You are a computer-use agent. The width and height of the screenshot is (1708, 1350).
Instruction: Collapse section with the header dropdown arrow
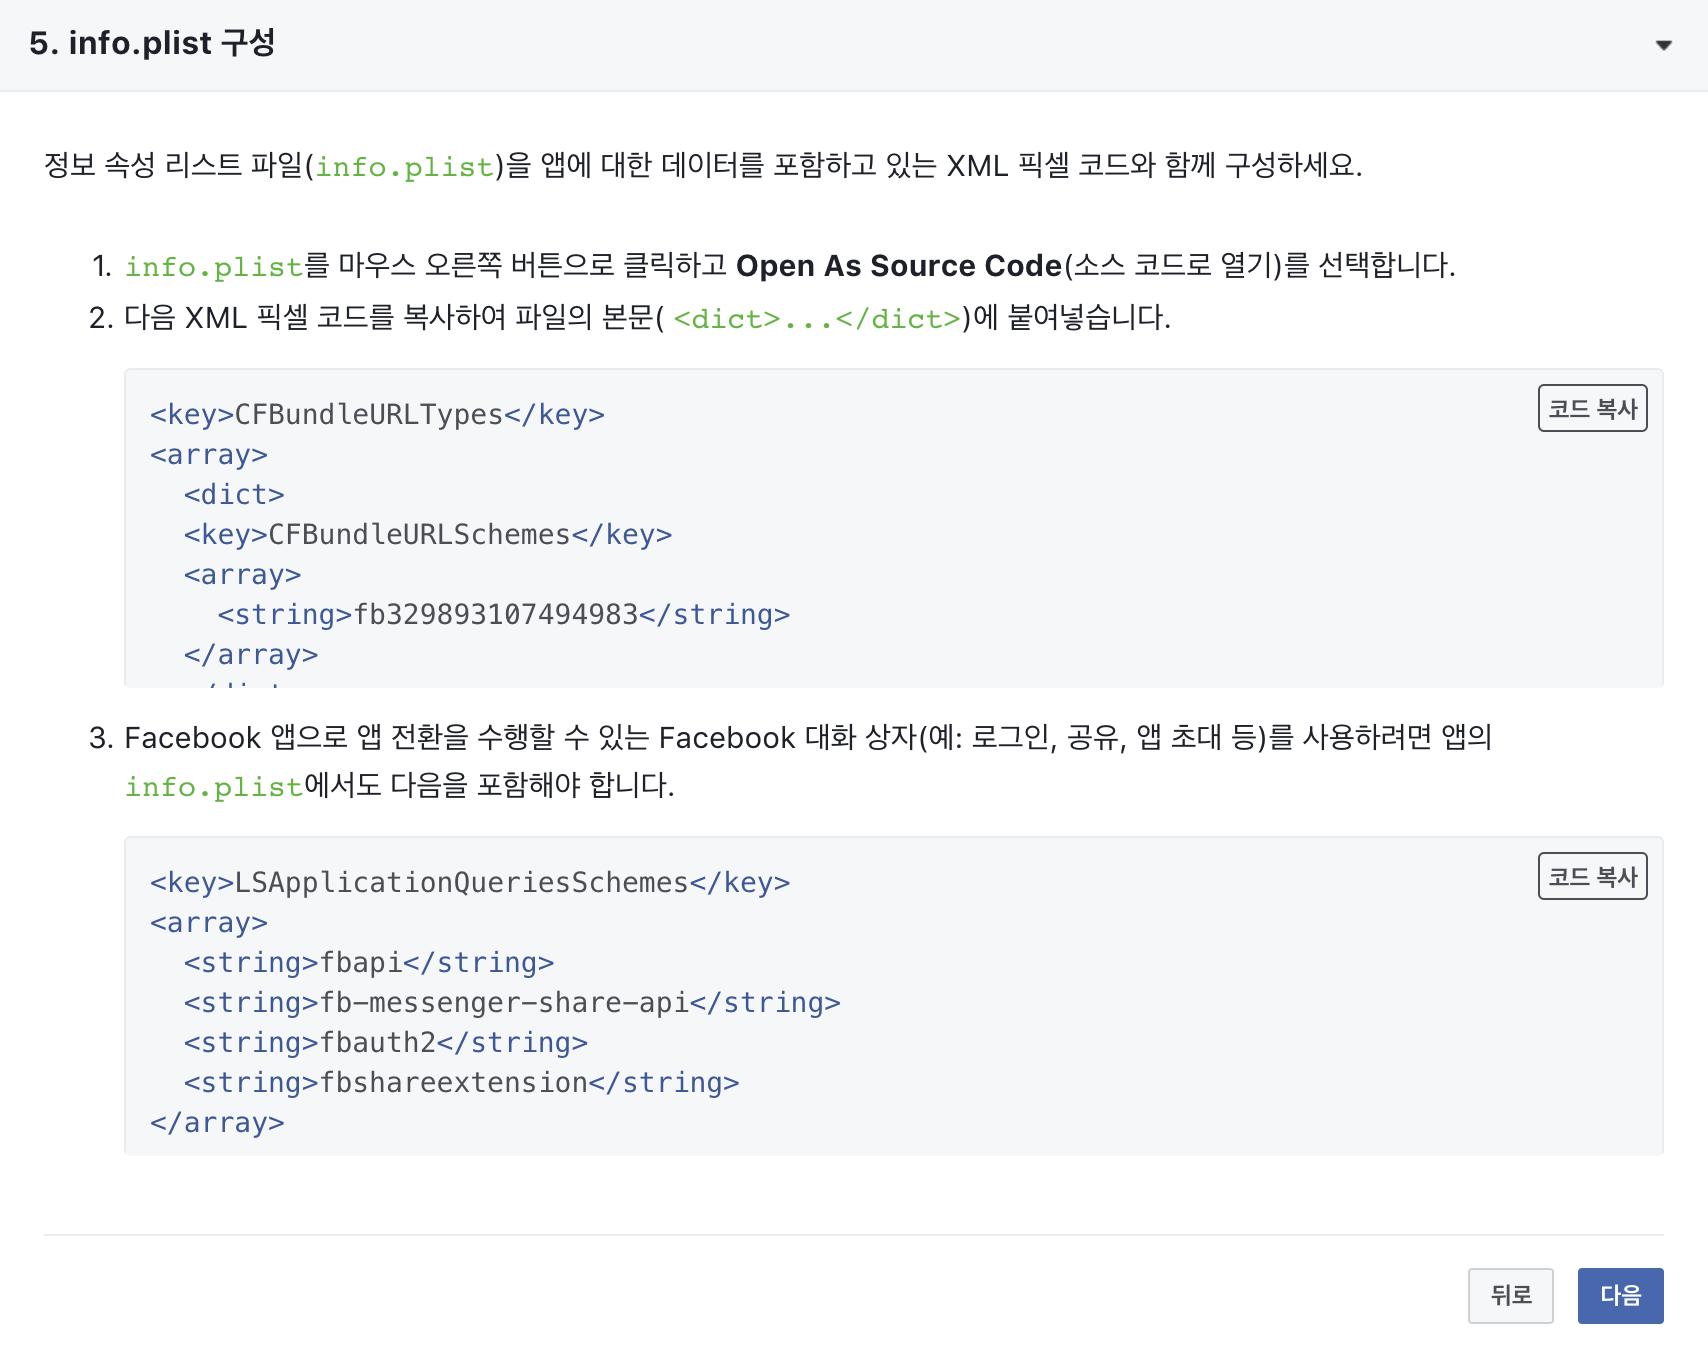pos(1663,45)
